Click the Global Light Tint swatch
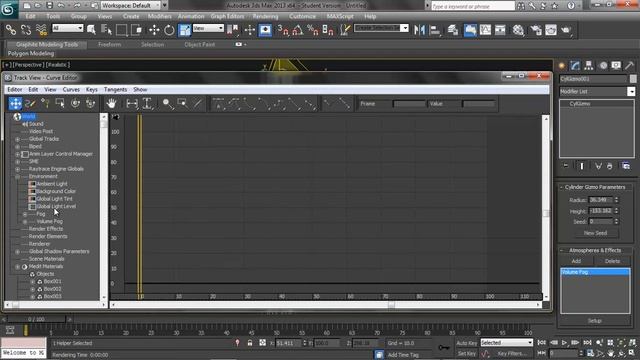The width and height of the screenshot is (640, 360). pos(32,199)
